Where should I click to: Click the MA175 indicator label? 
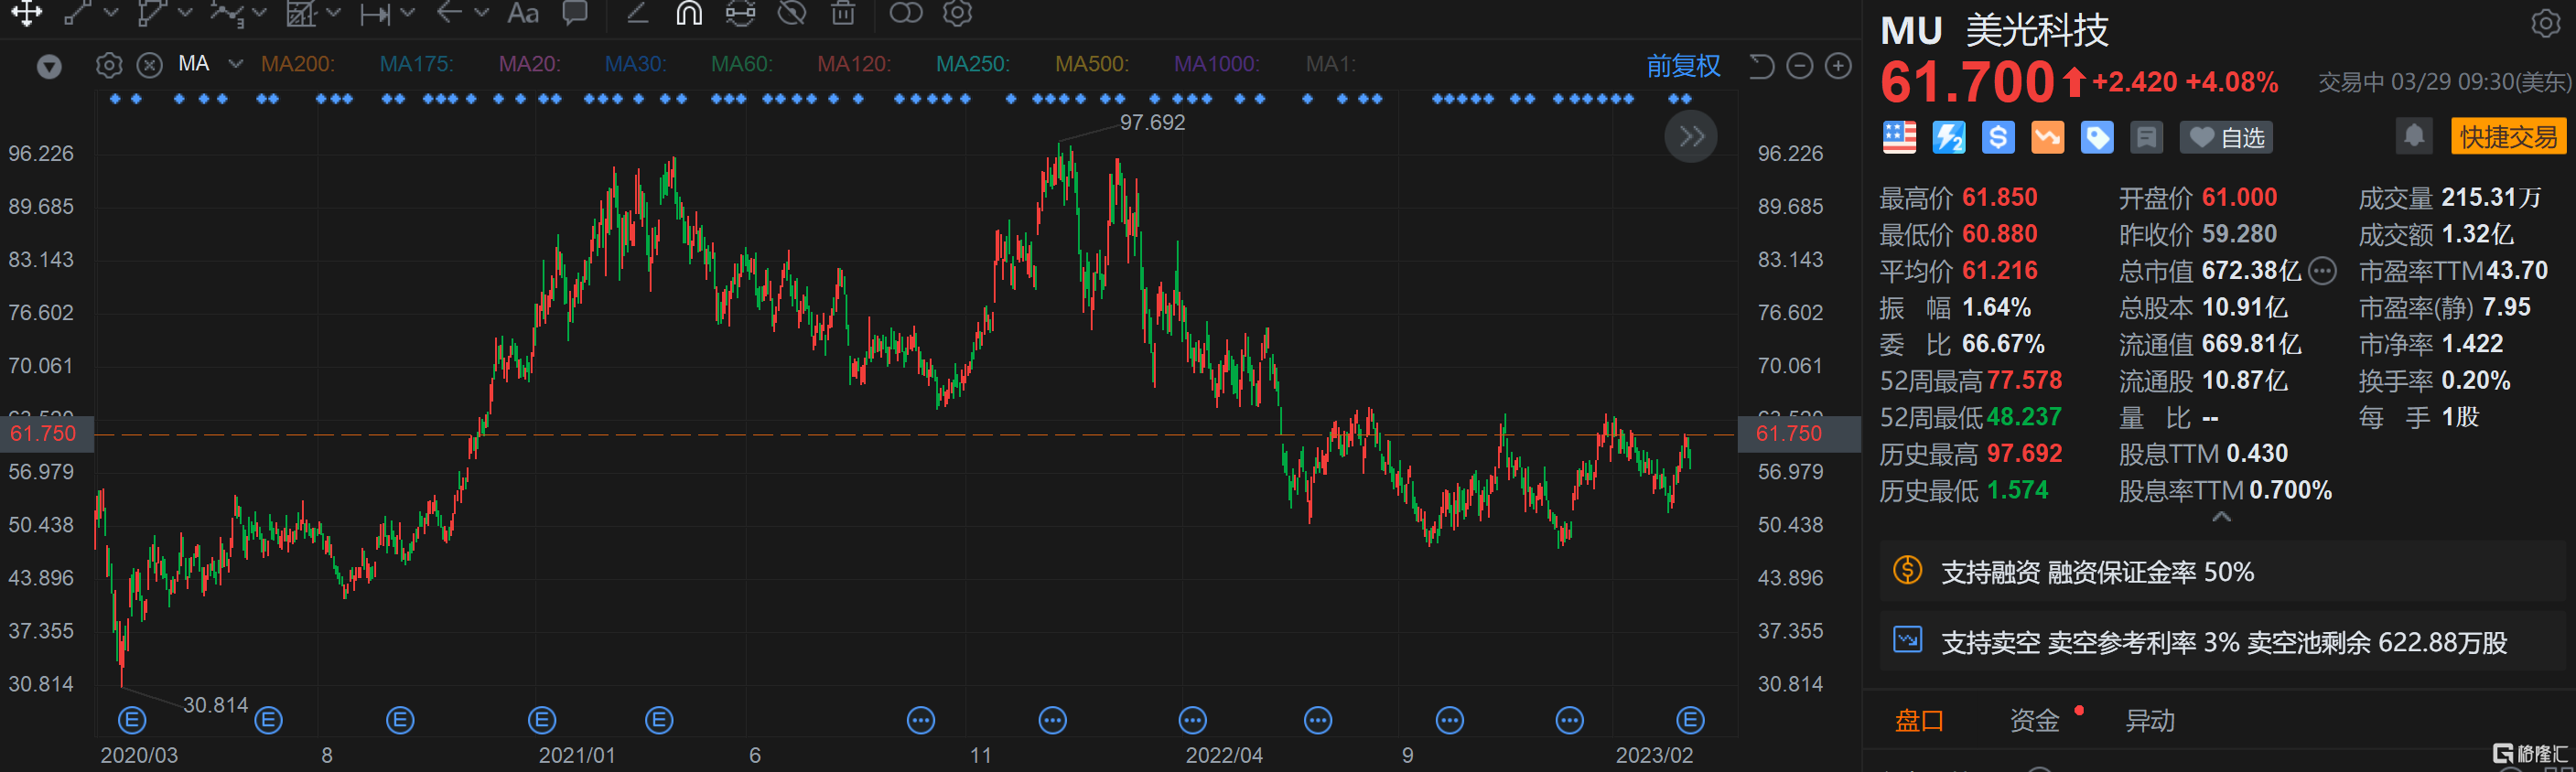(417, 64)
